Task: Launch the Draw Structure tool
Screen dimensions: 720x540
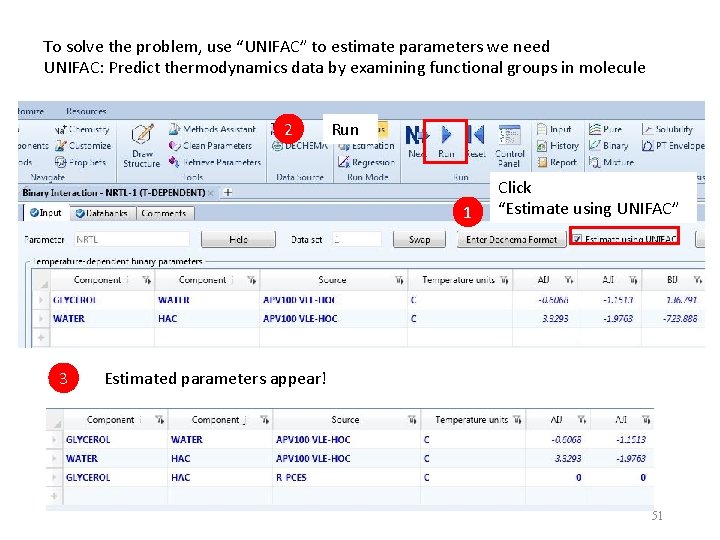Action: click(x=142, y=145)
